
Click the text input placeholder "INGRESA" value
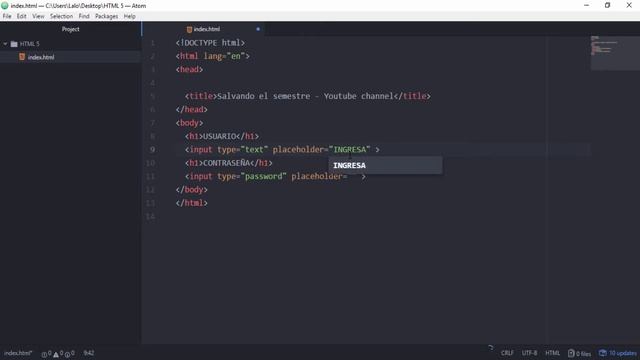point(350,150)
